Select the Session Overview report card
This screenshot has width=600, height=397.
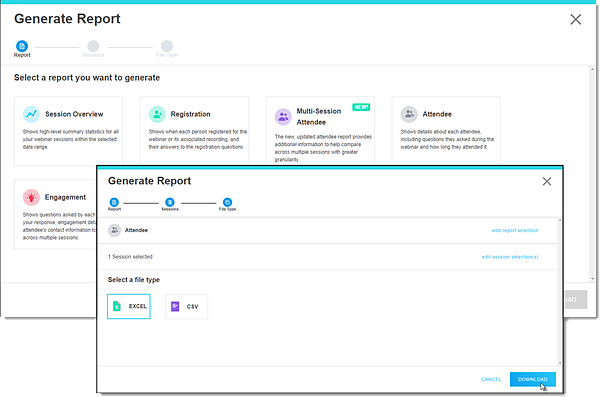pos(68,131)
